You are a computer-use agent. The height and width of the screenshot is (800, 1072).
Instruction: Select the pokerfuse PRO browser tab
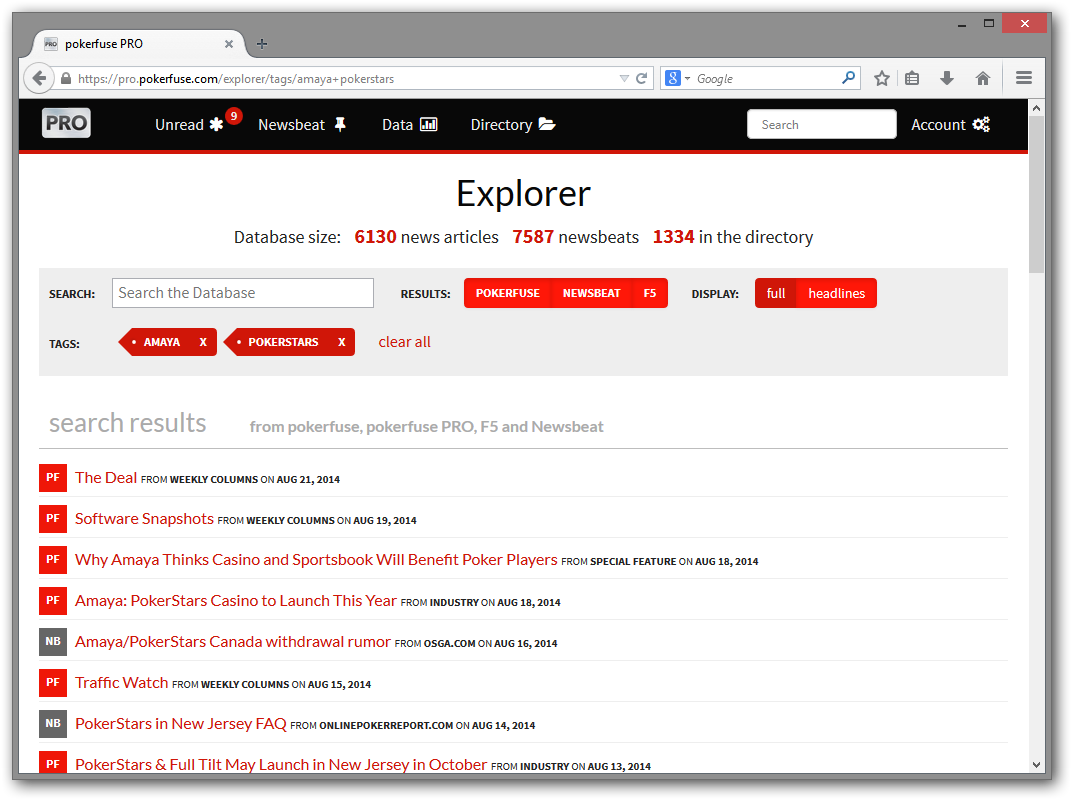(138, 44)
